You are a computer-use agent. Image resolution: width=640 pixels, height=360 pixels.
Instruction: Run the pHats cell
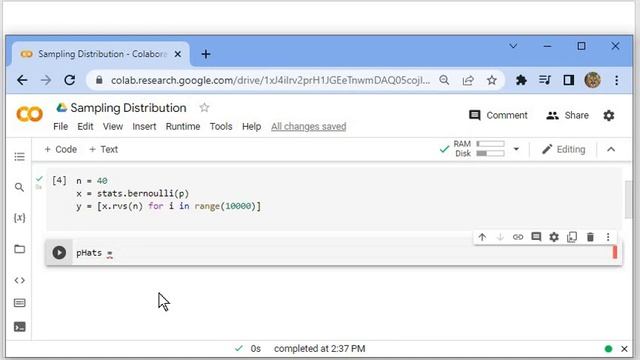pos(59,253)
